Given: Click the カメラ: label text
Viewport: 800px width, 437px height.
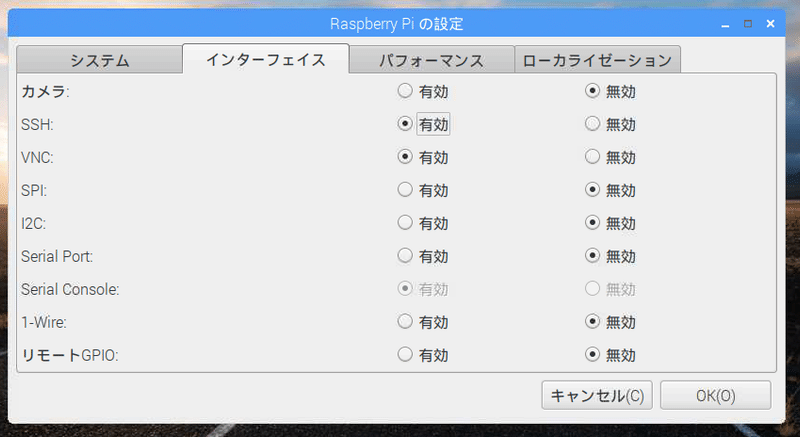Looking at the screenshot, I should 45,92.
